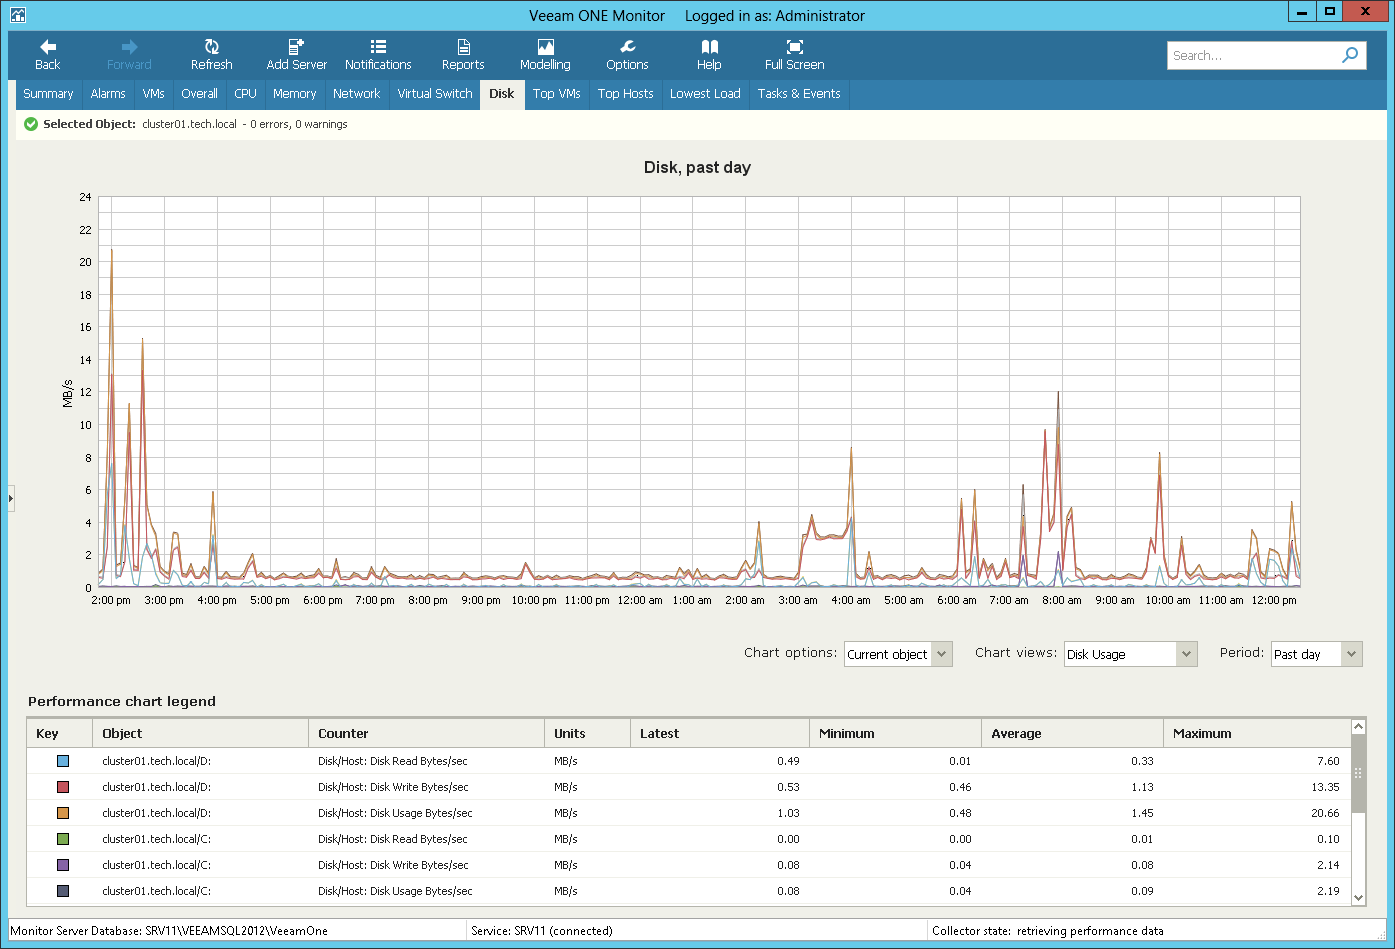The width and height of the screenshot is (1395, 949).
Task: Sort legend by Units column header
Action: [587, 733]
